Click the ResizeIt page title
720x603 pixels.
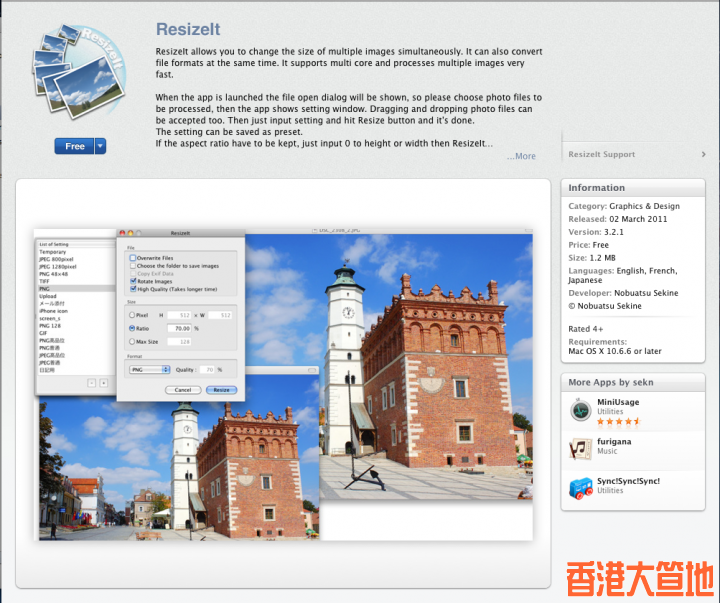coord(188,29)
